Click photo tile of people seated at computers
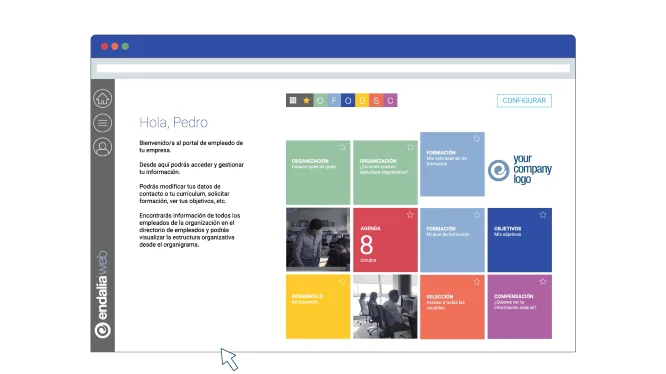 point(385,307)
